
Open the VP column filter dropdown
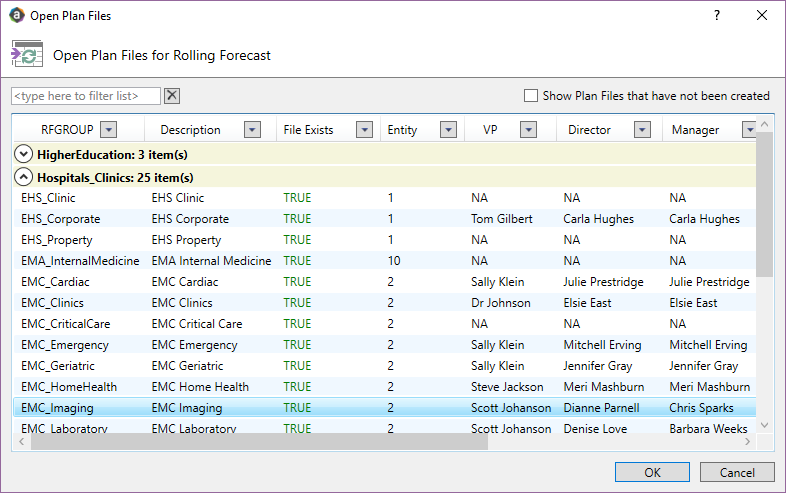[528, 130]
